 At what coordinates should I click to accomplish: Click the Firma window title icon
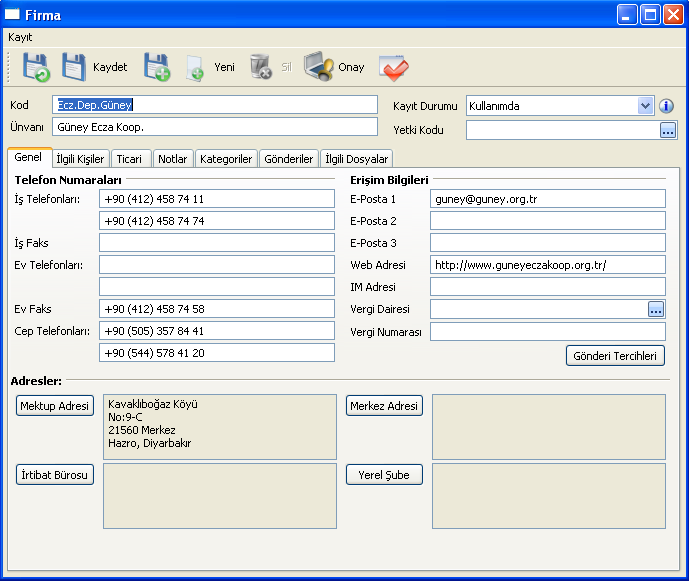coord(12,15)
